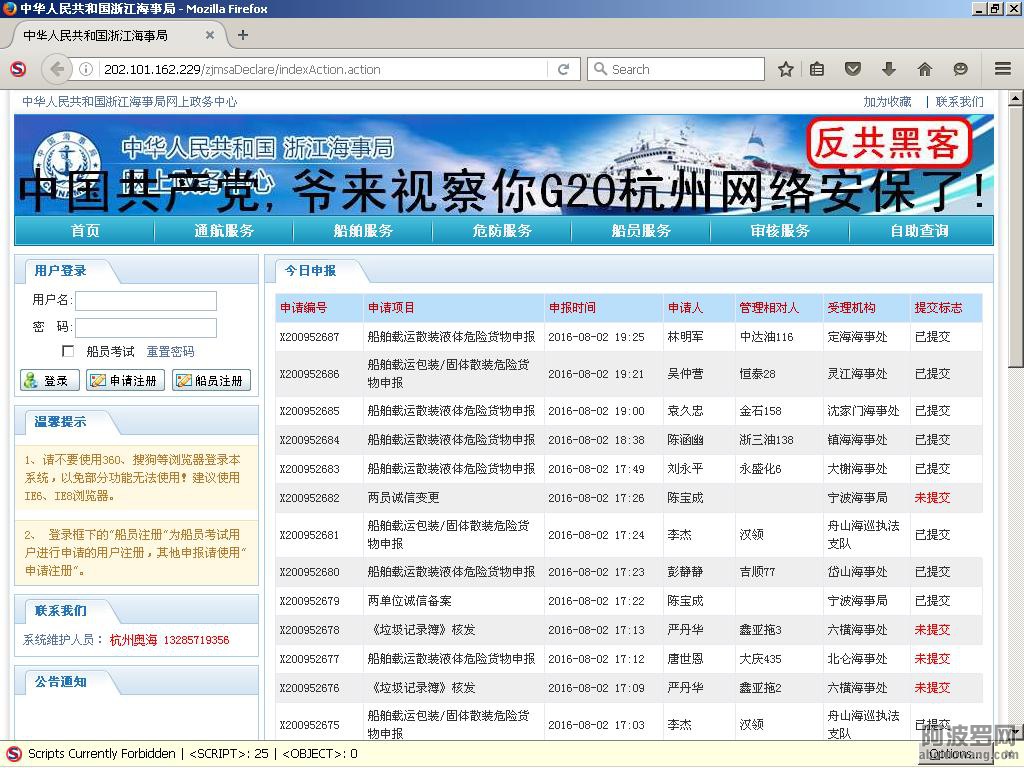Click the 登录 login button

pyautogui.click(x=49, y=381)
